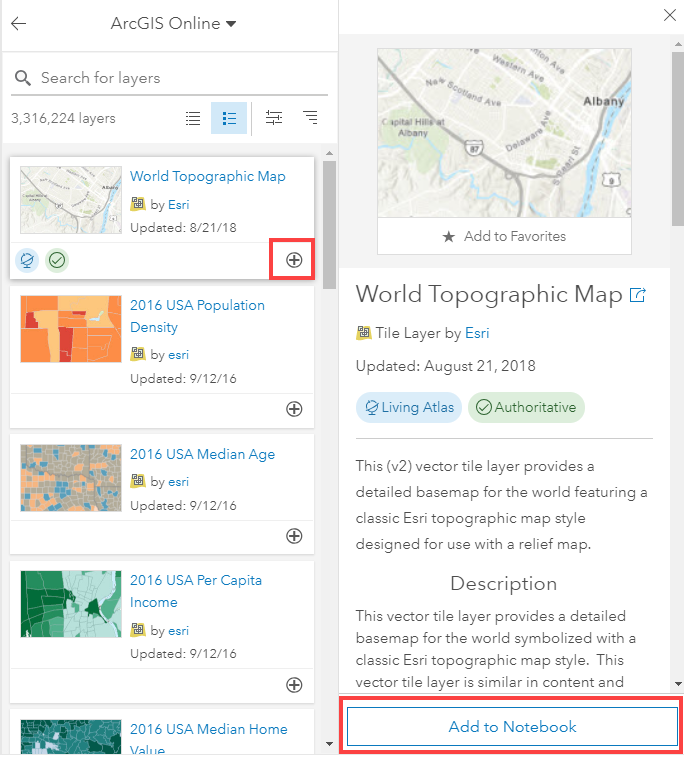
Task: Add 2016 USA Population Density layer
Action: coord(294,408)
